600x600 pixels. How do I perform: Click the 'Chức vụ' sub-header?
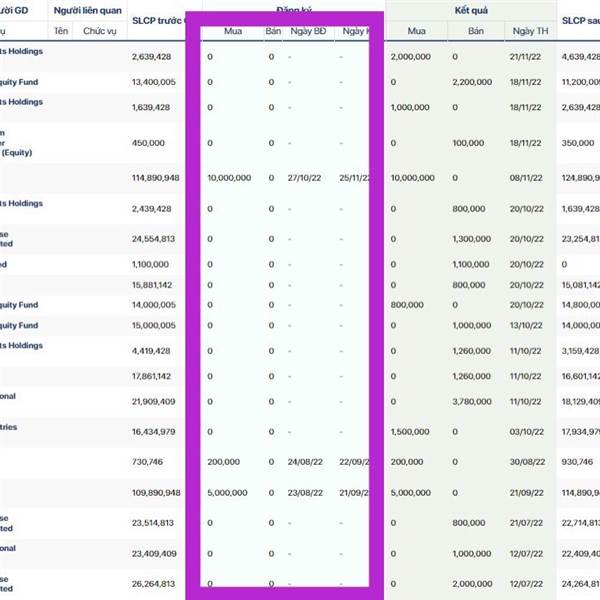99,31
